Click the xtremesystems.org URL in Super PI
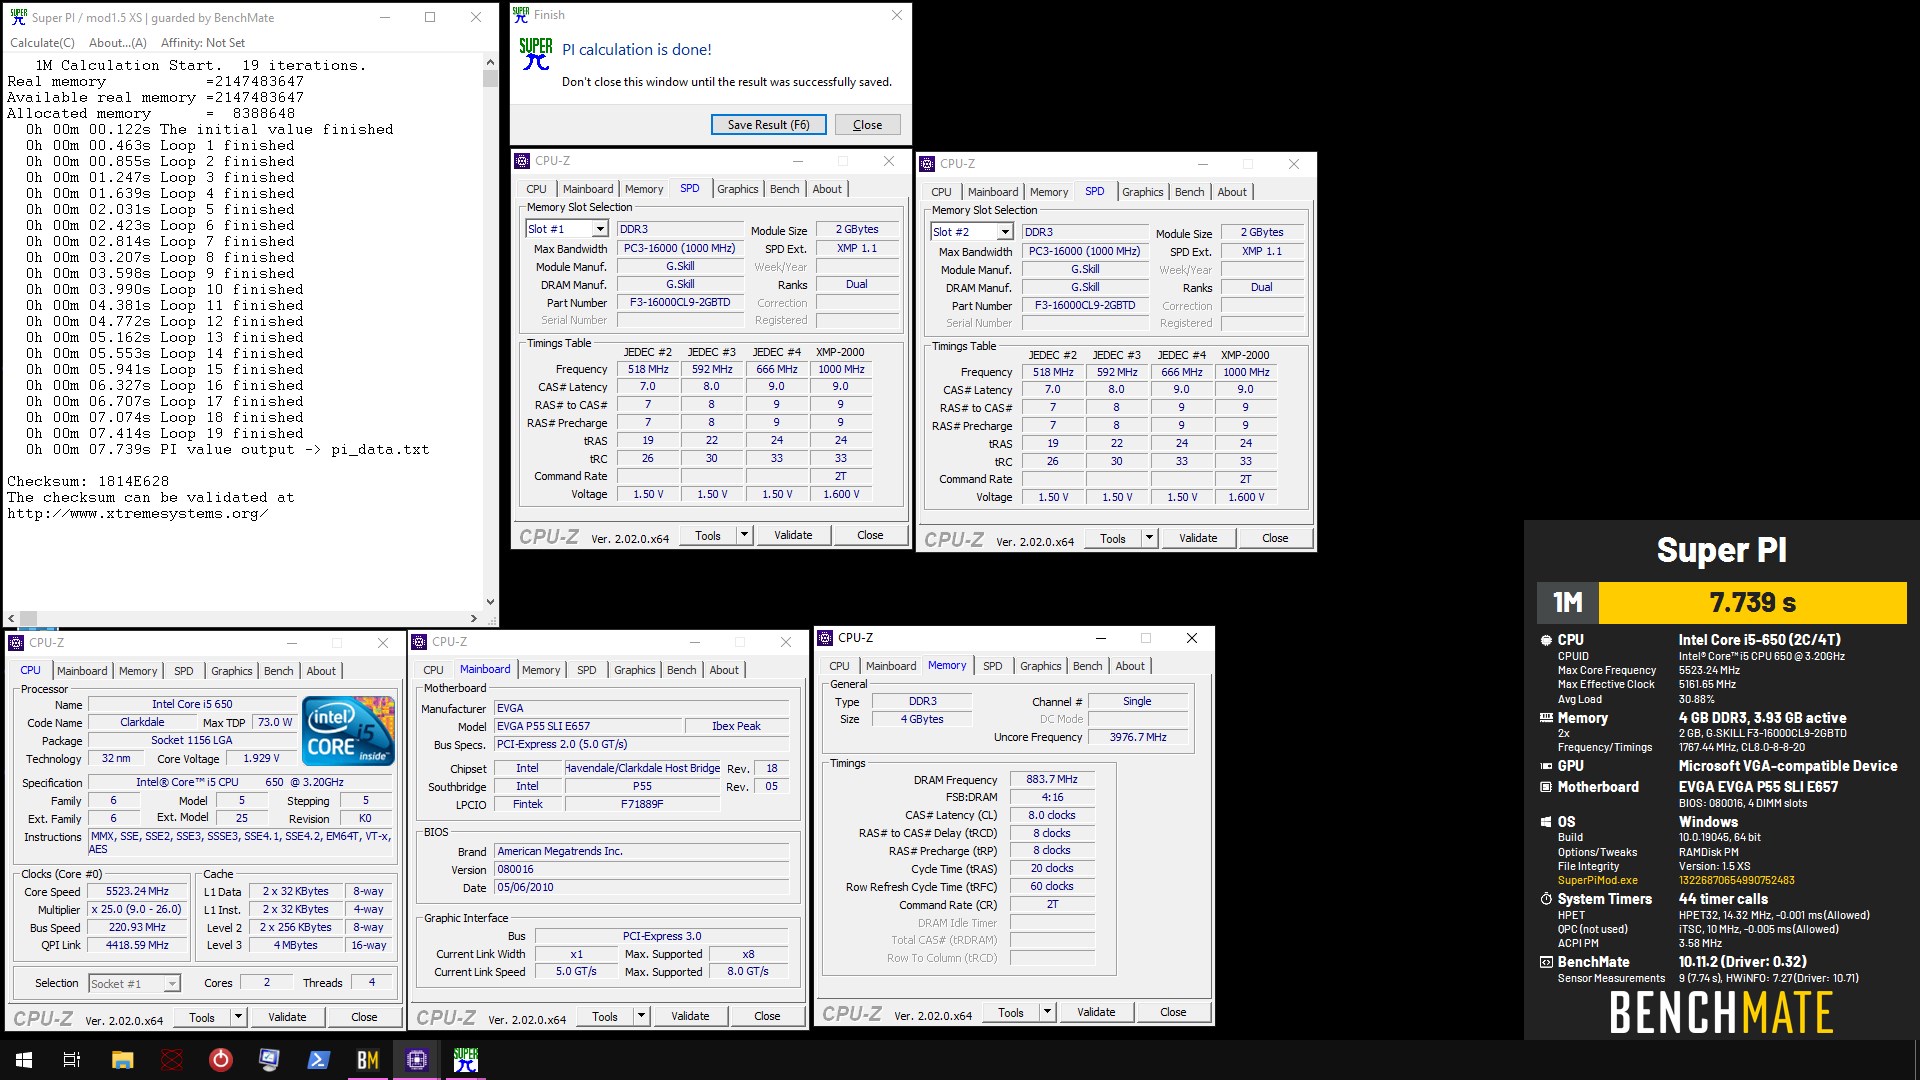 point(138,514)
